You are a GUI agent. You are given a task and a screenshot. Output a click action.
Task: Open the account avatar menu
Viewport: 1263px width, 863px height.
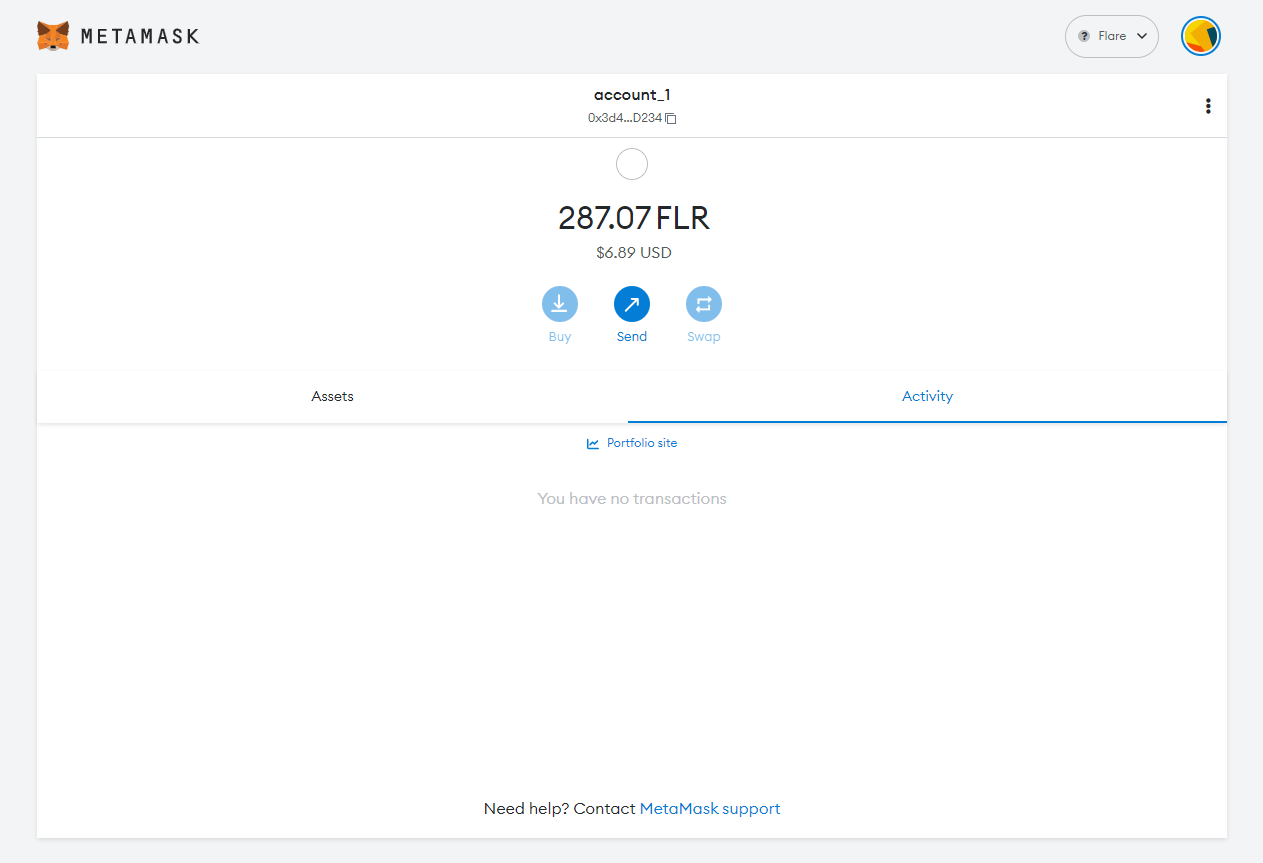click(x=1200, y=36)
